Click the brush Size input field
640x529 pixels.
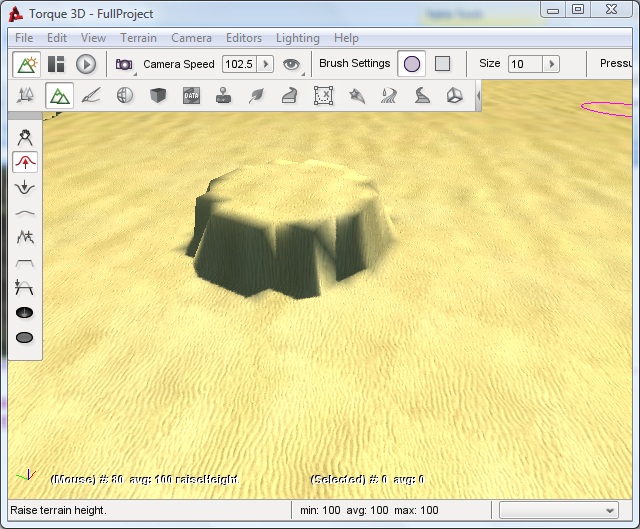tap(524, 64)
